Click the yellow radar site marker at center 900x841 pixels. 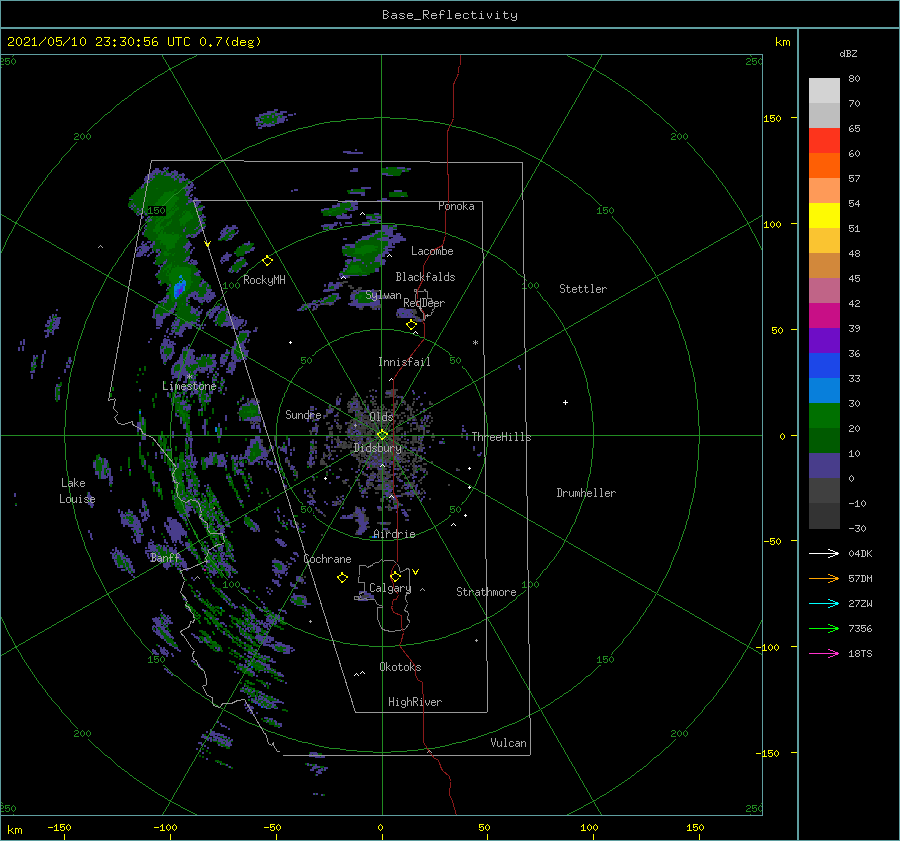click(x=382, y=435)
